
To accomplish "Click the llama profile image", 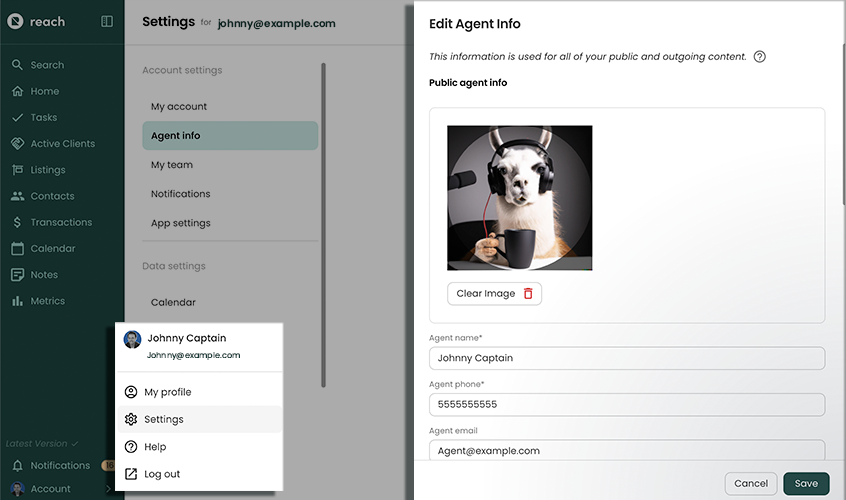I will click(x=519, y=198).
